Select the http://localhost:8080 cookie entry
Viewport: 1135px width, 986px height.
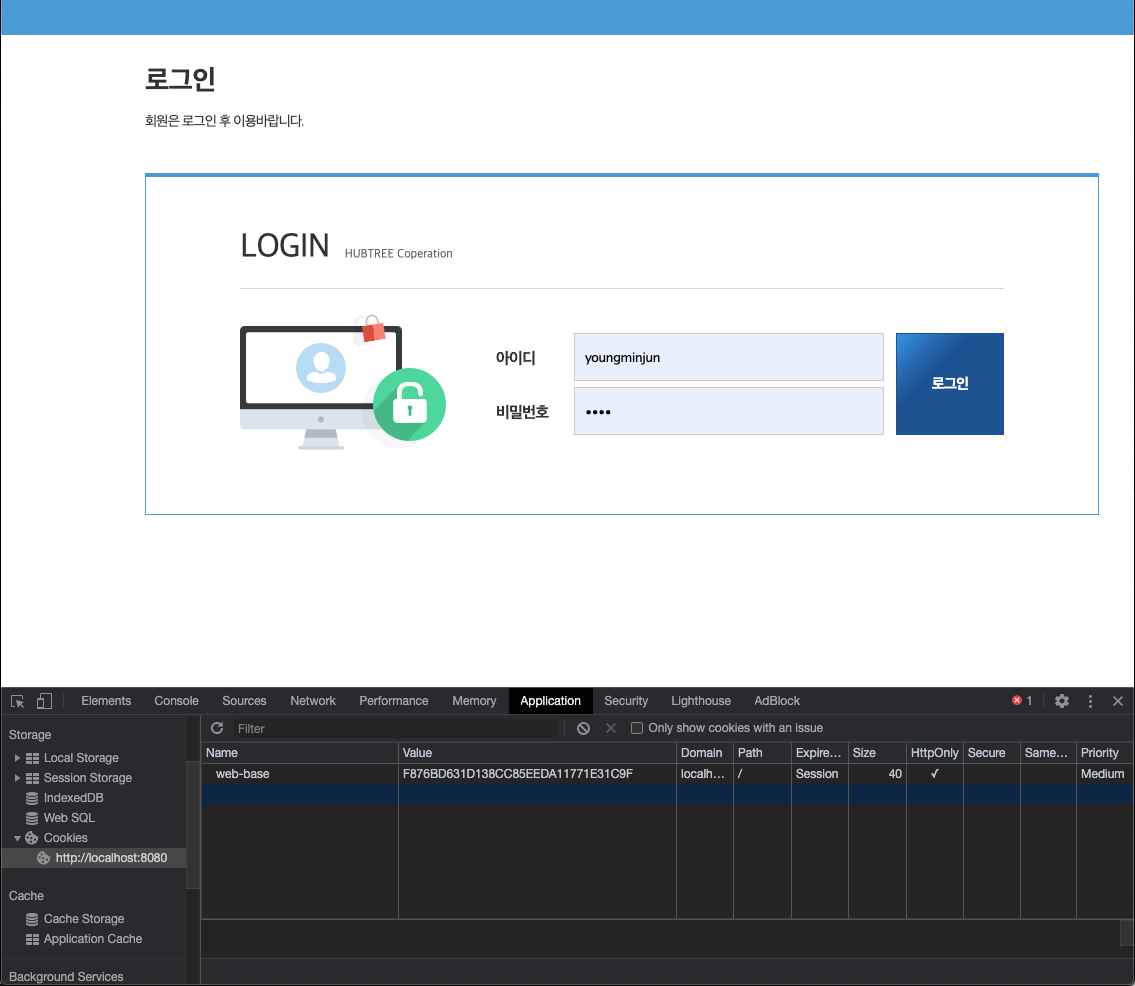pos(111,858)
